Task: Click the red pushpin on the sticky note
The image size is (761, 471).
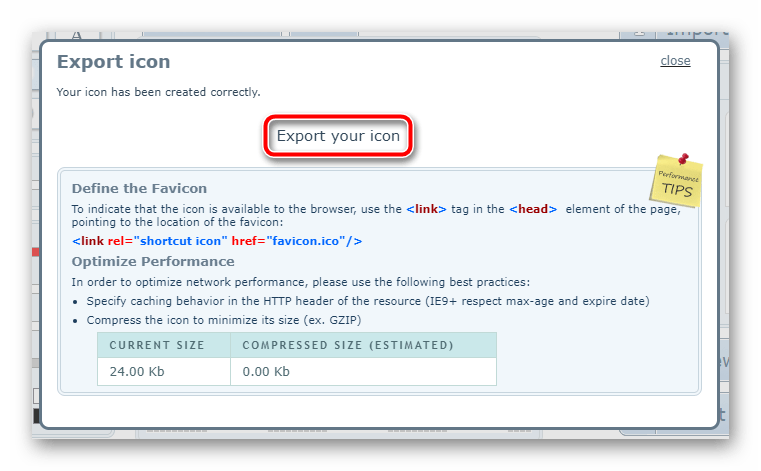Action: click(684, 158)
